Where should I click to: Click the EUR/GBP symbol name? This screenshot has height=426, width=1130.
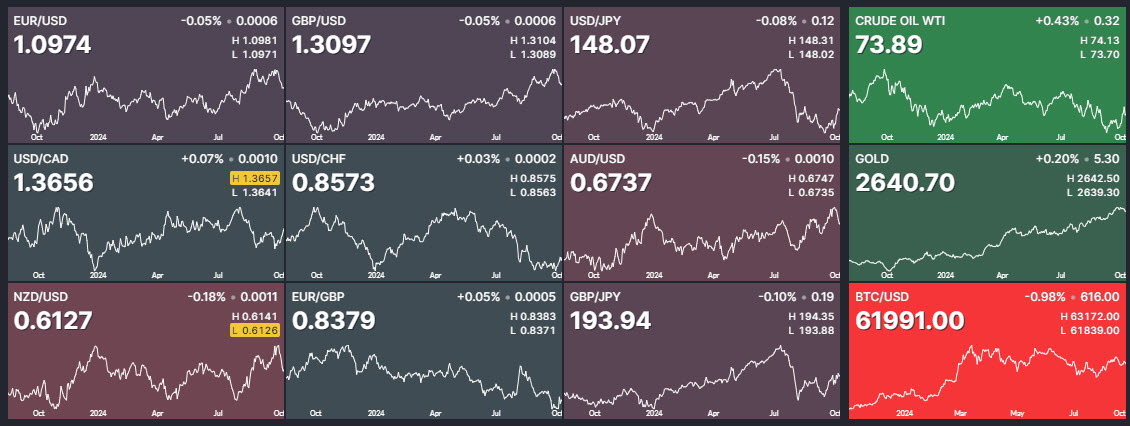click(x=319, y=297)
